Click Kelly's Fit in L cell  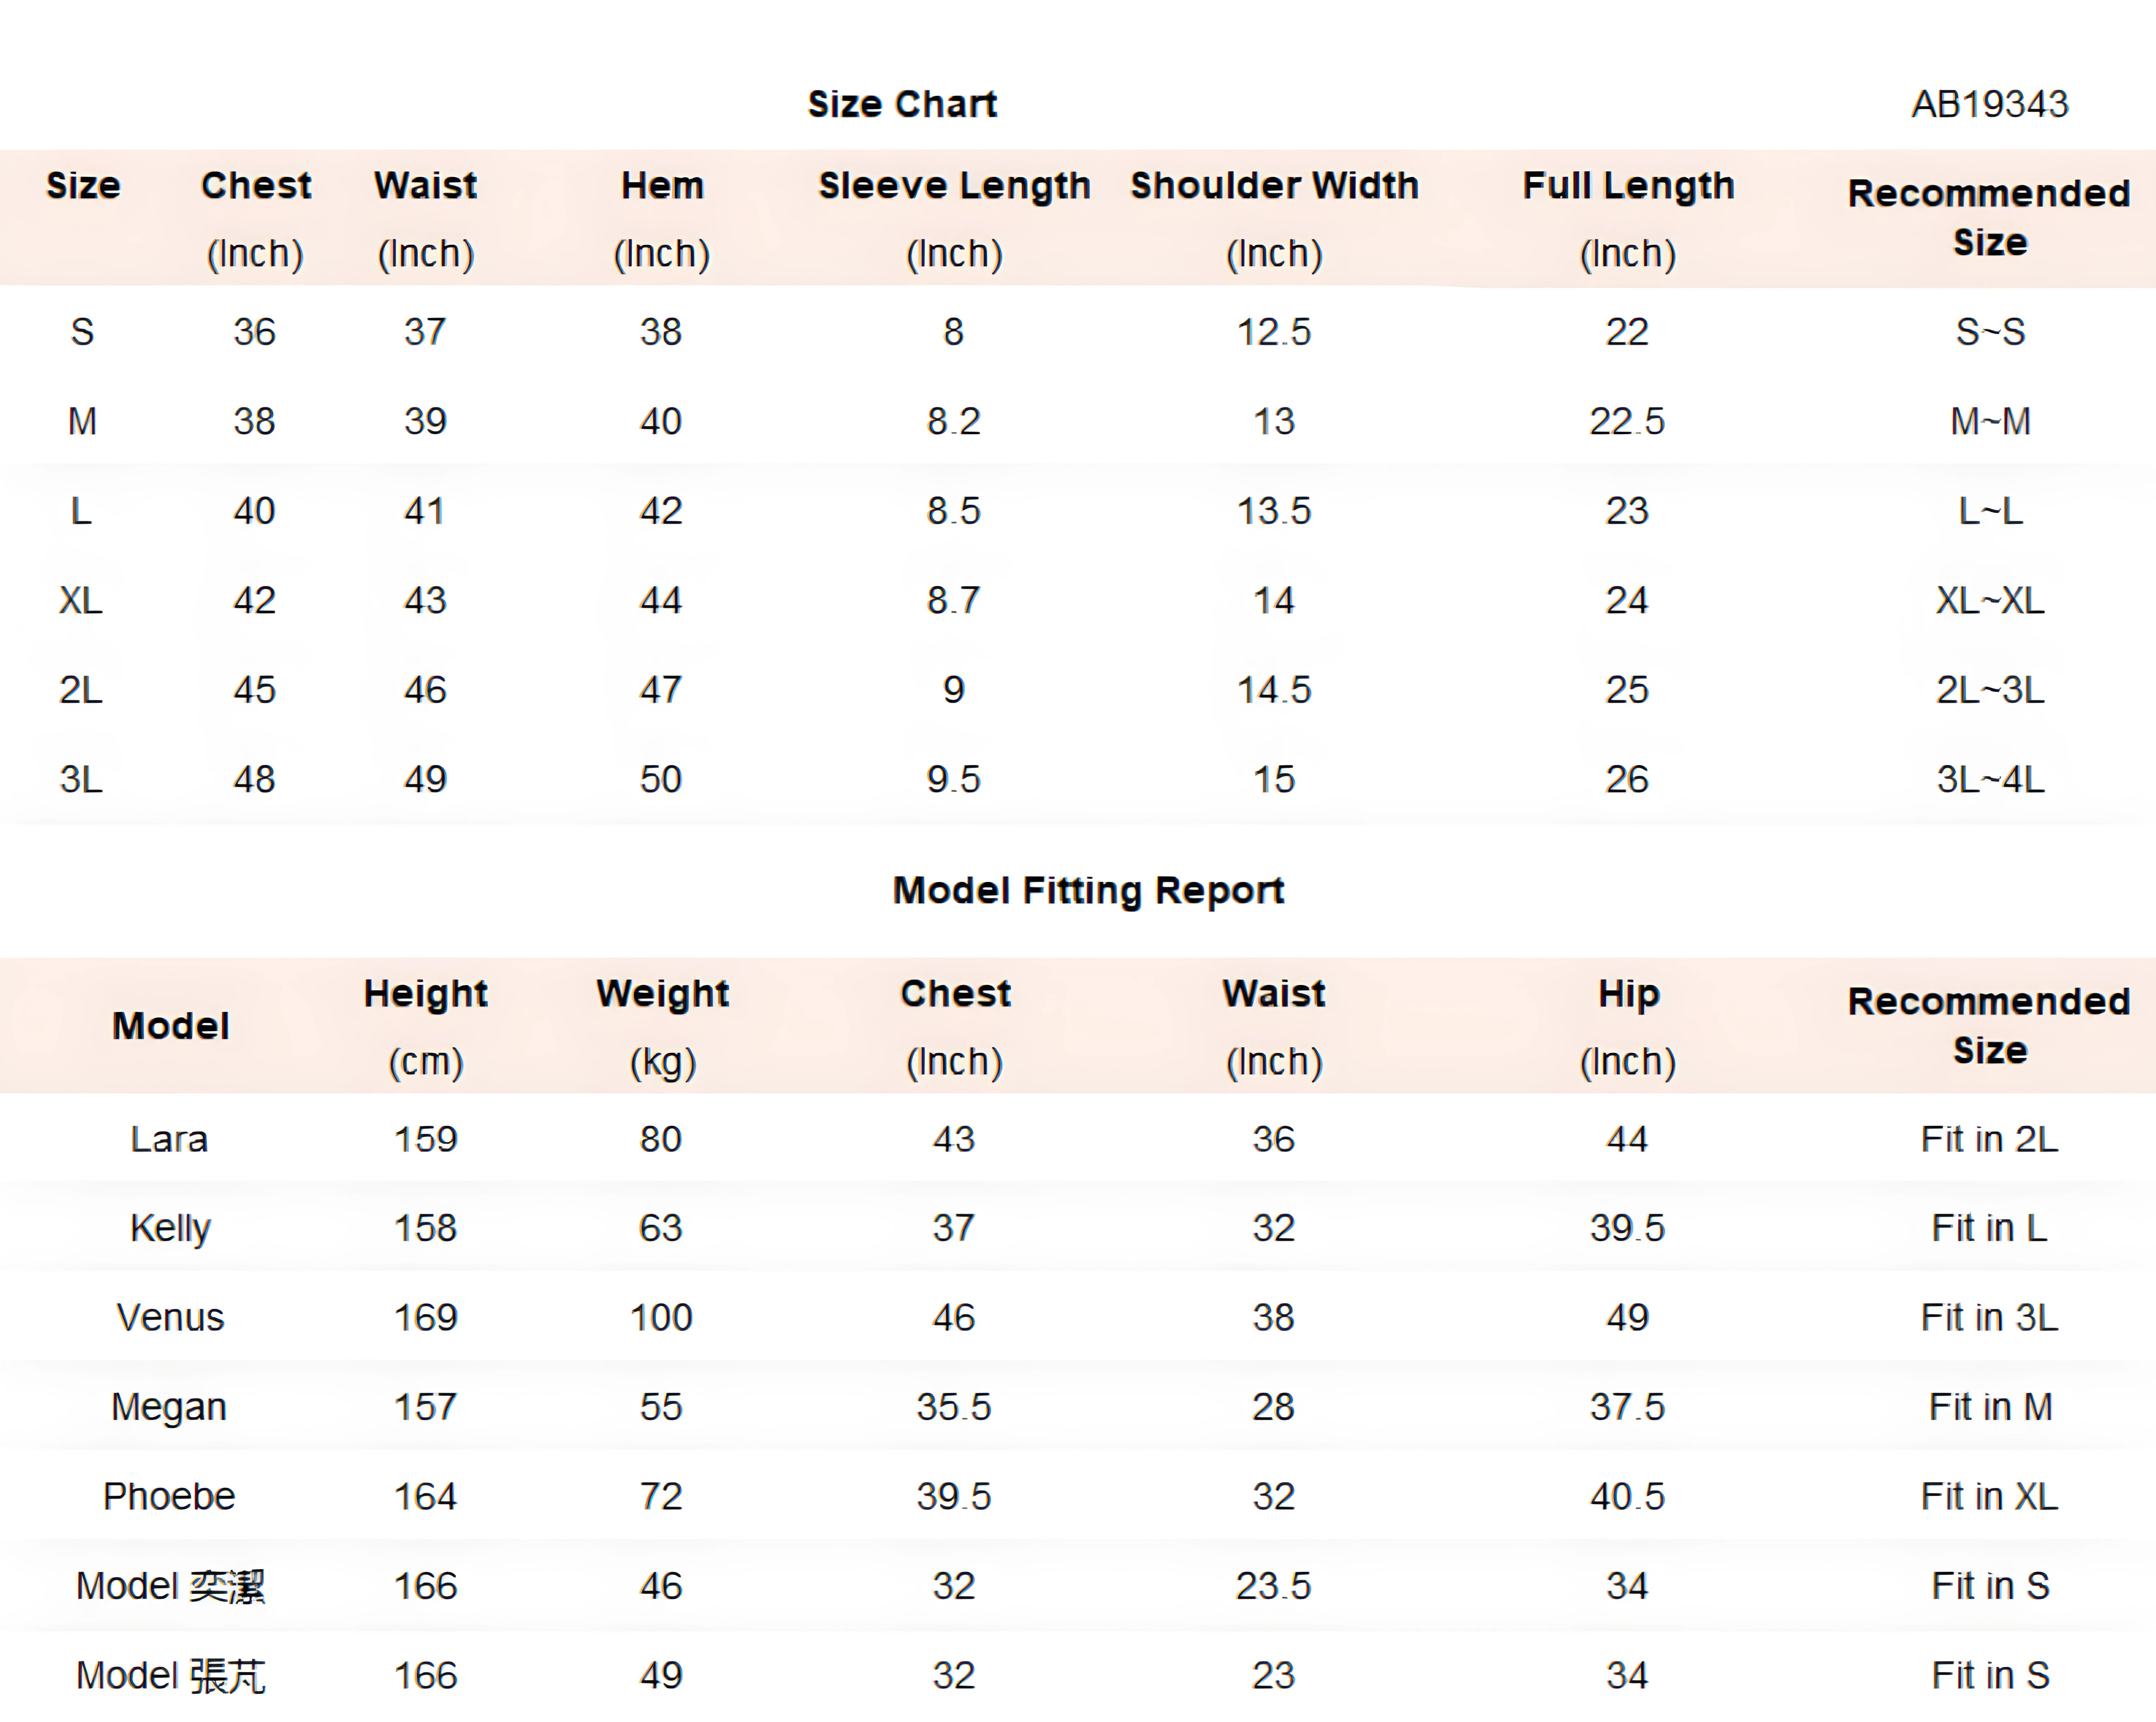pos(1989,1228)
